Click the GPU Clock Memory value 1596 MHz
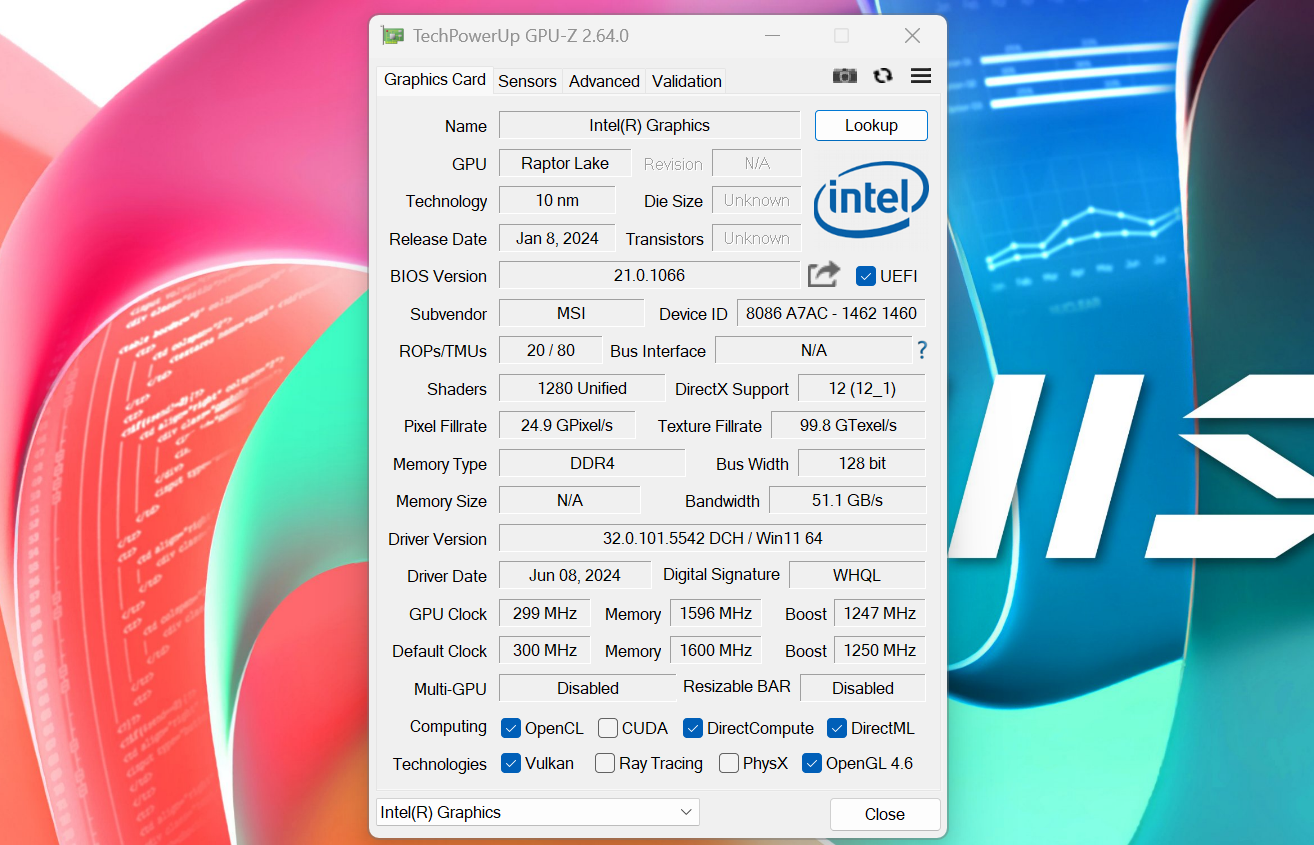 (716, 613)
